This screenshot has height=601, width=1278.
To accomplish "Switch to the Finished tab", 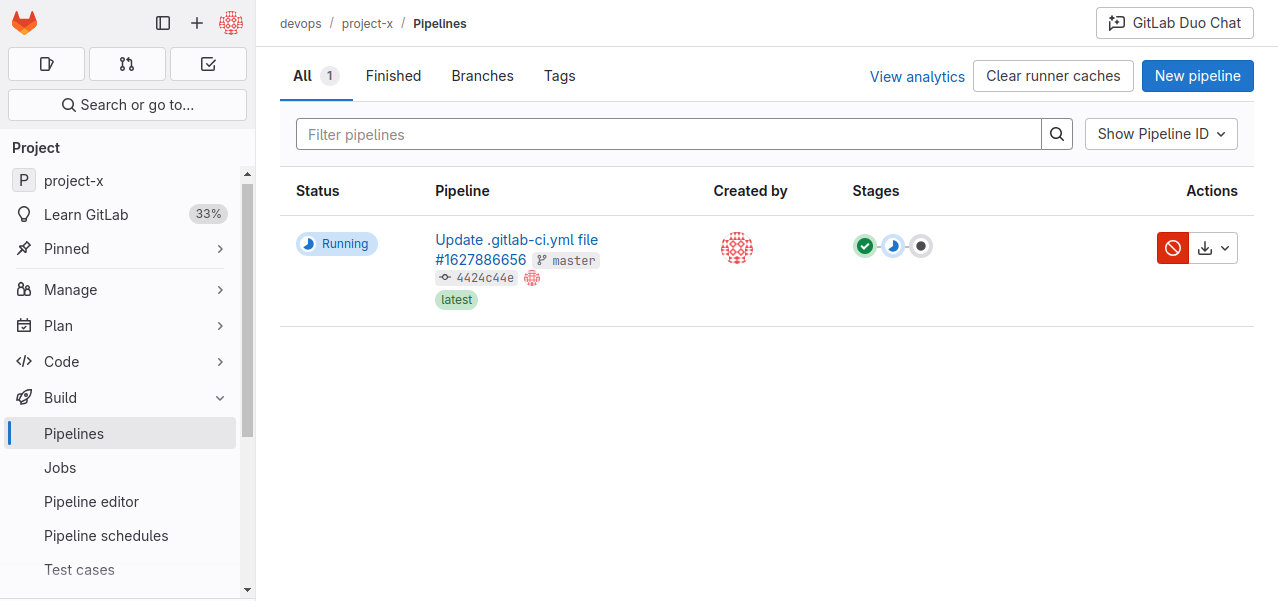I will click(393, 76).
